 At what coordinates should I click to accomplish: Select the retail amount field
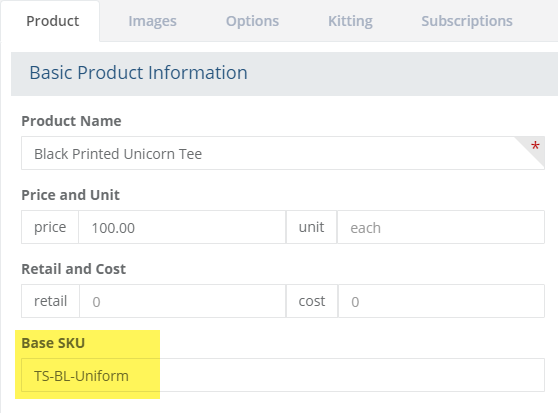point(183,301)
